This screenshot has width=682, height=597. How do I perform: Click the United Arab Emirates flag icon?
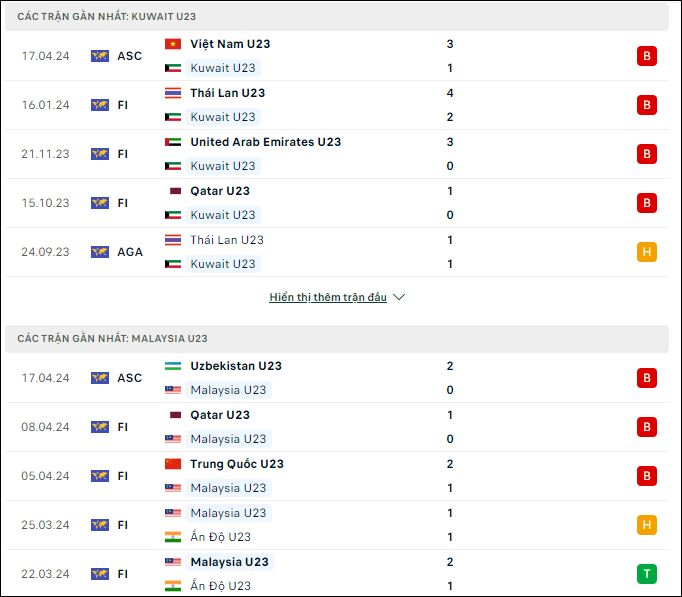point(173,142)
